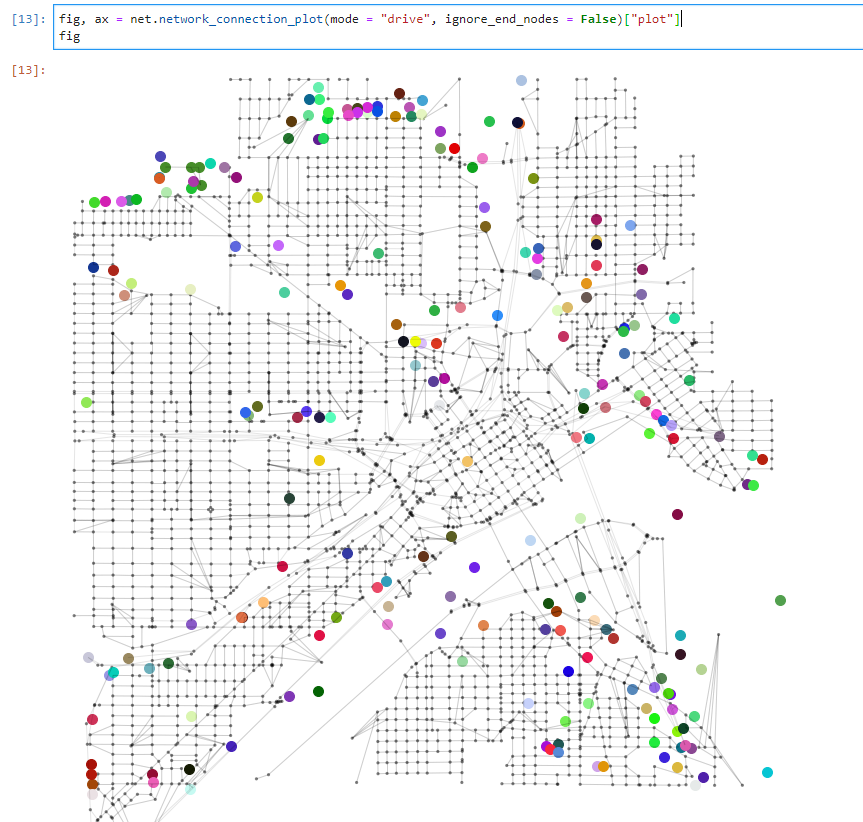The image size is (863, 822).
Task: Click the cyan node at the bottom right
Action: (767, 772)
